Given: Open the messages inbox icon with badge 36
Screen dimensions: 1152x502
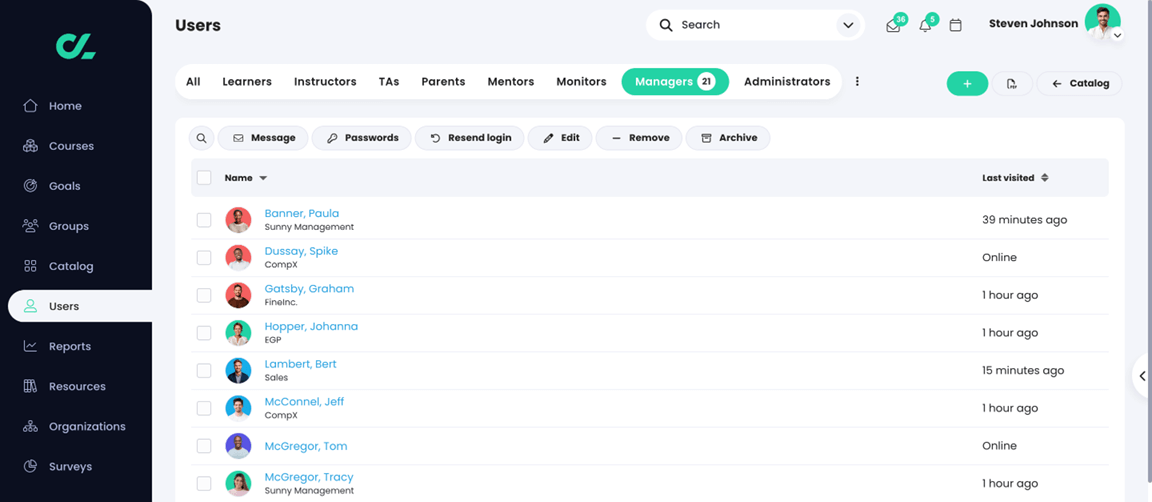Looking at the screenshot, I should [x=894, y=26].
